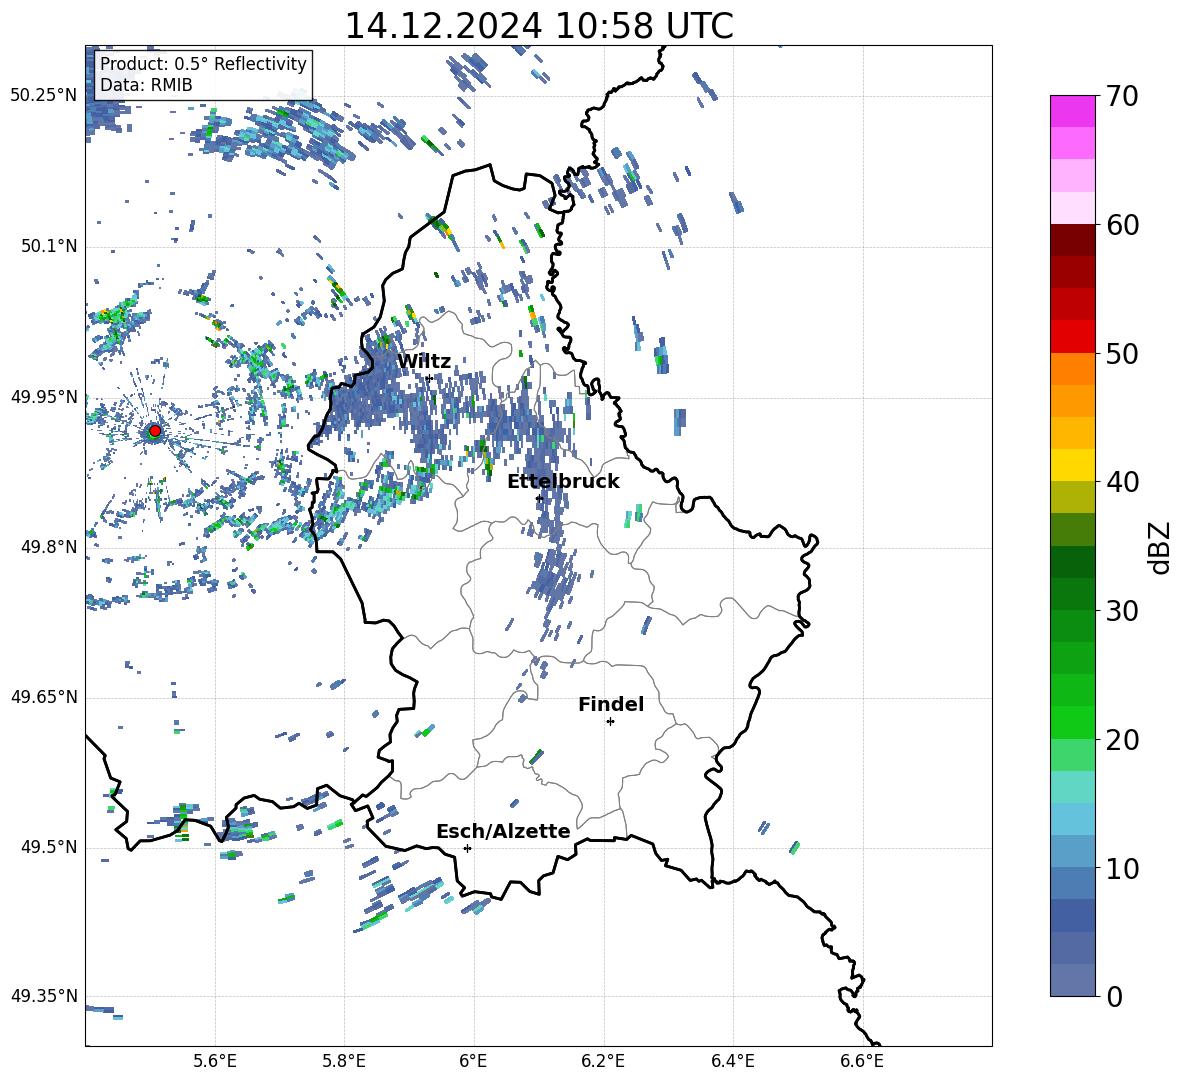Viewport: 1184px width, 1081px height.
Task: Click the 6.6°E longitude label
Action: (862, 1061)
